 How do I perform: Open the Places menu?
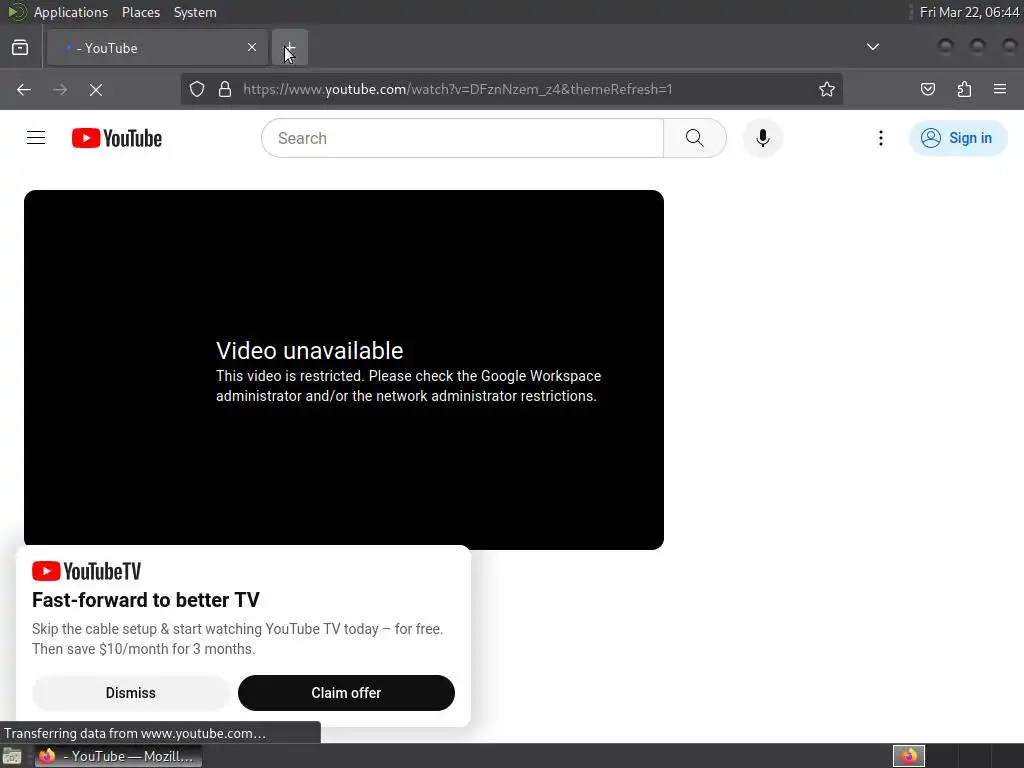tap(141, 12)
